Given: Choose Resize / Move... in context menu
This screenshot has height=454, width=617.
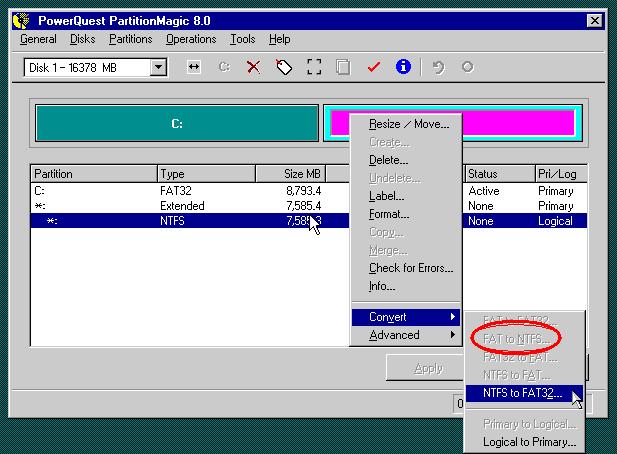Looking at the screenshot, I should pyautogui.click(x=406, y=124).
